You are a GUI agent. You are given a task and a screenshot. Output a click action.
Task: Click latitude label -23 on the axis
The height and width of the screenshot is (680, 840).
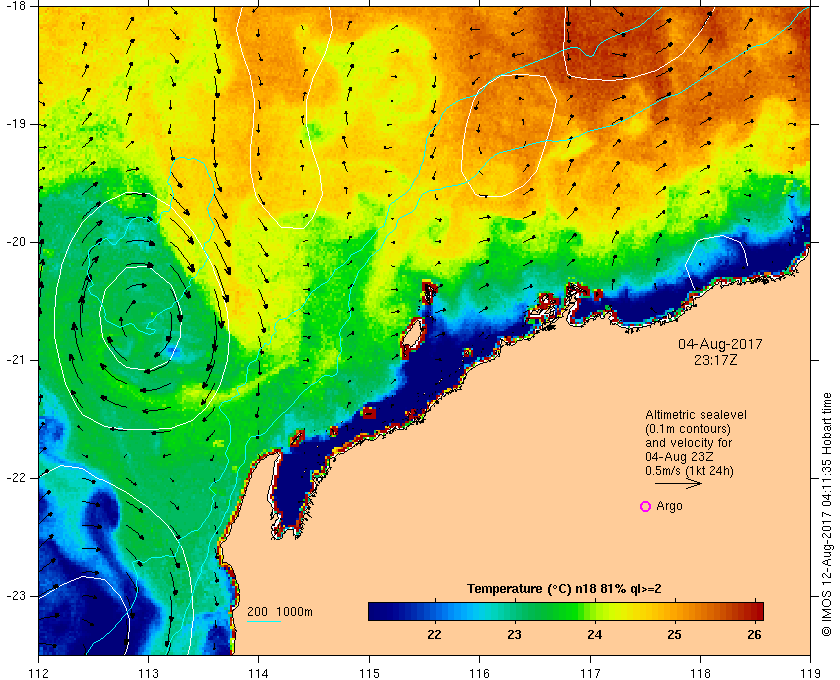click(x=16, y=596)
